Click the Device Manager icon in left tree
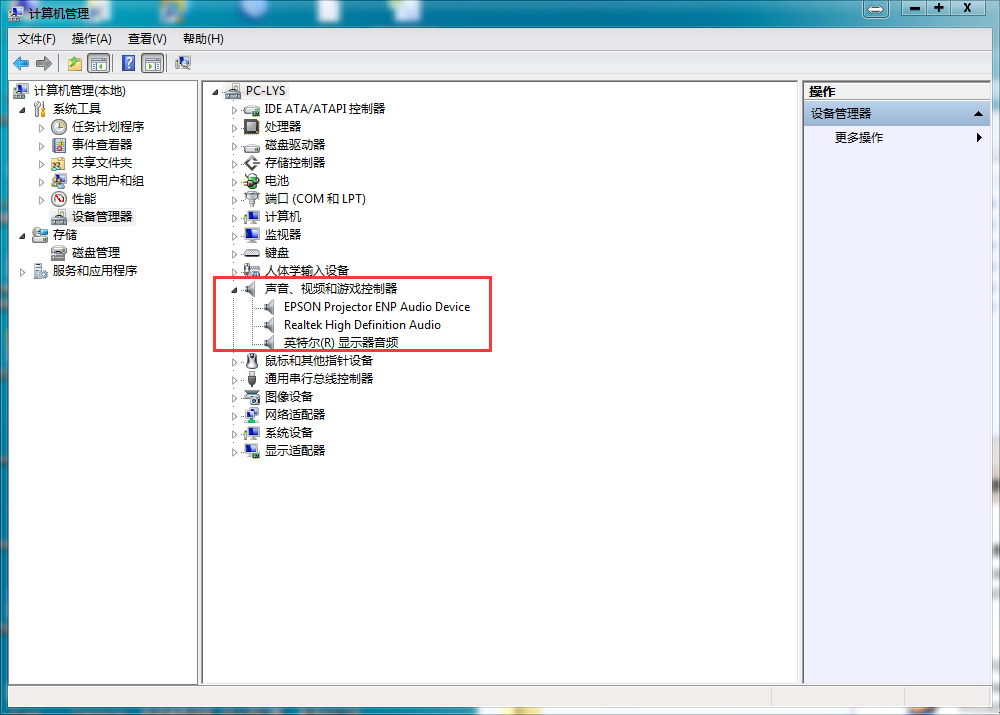 click(x=59, y=217)
